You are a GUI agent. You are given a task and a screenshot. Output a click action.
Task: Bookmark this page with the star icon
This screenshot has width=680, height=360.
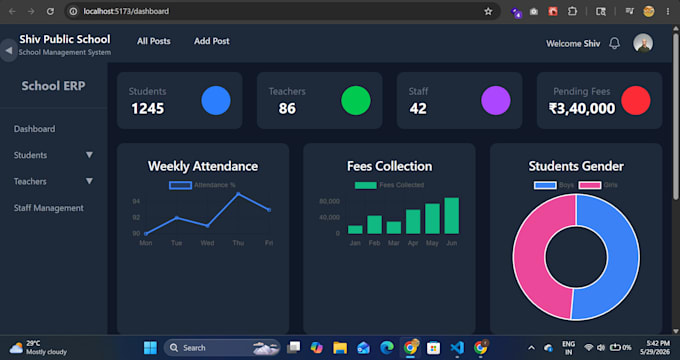(x=488, y=11)
